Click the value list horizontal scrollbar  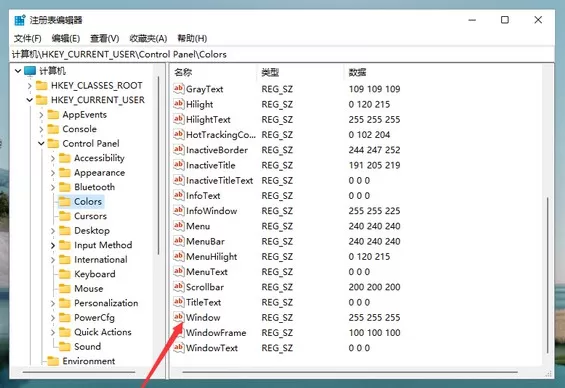(350, 372)
